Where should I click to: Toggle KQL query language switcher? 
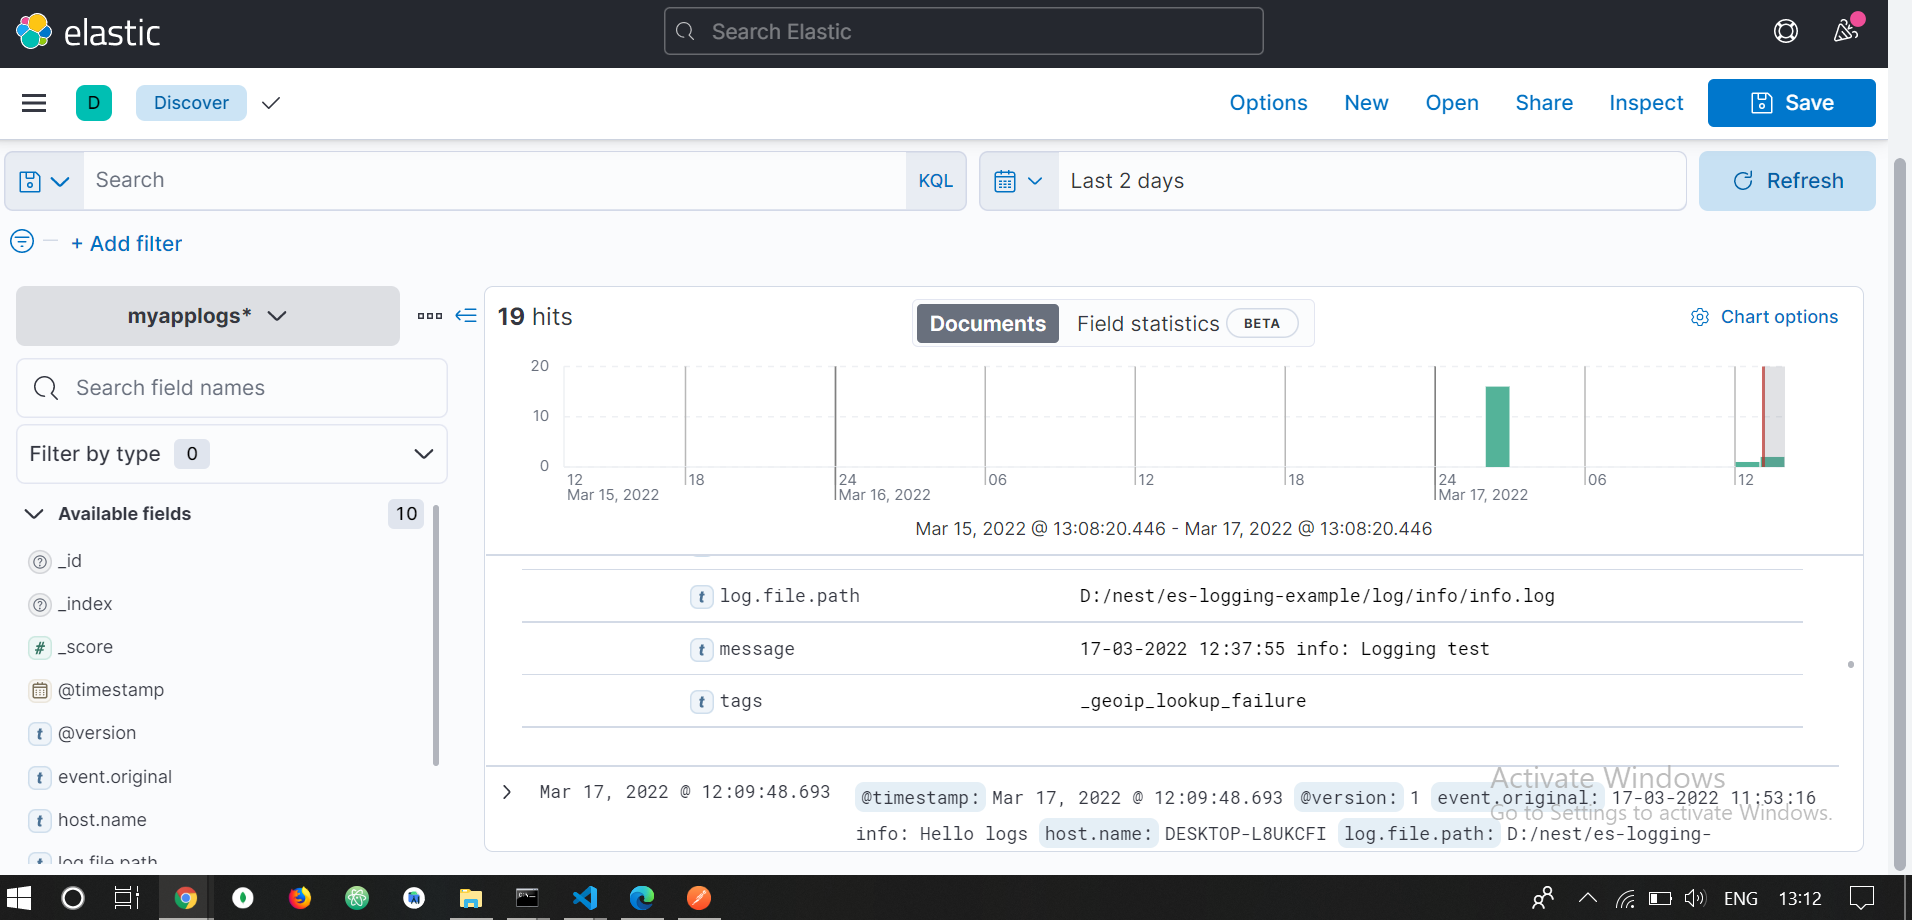(x=936, y=181)
